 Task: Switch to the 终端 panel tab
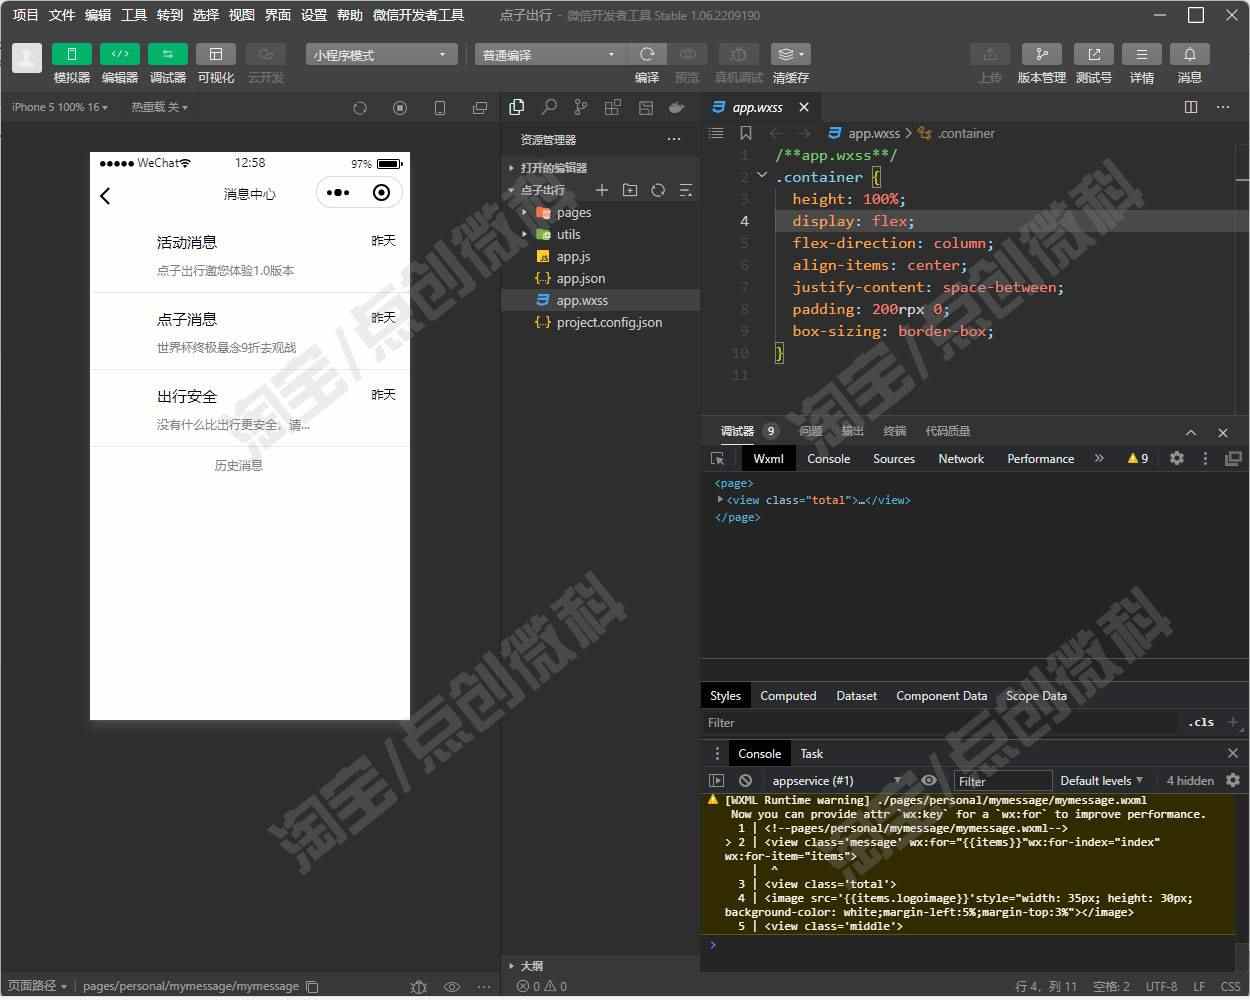point(895,431)
